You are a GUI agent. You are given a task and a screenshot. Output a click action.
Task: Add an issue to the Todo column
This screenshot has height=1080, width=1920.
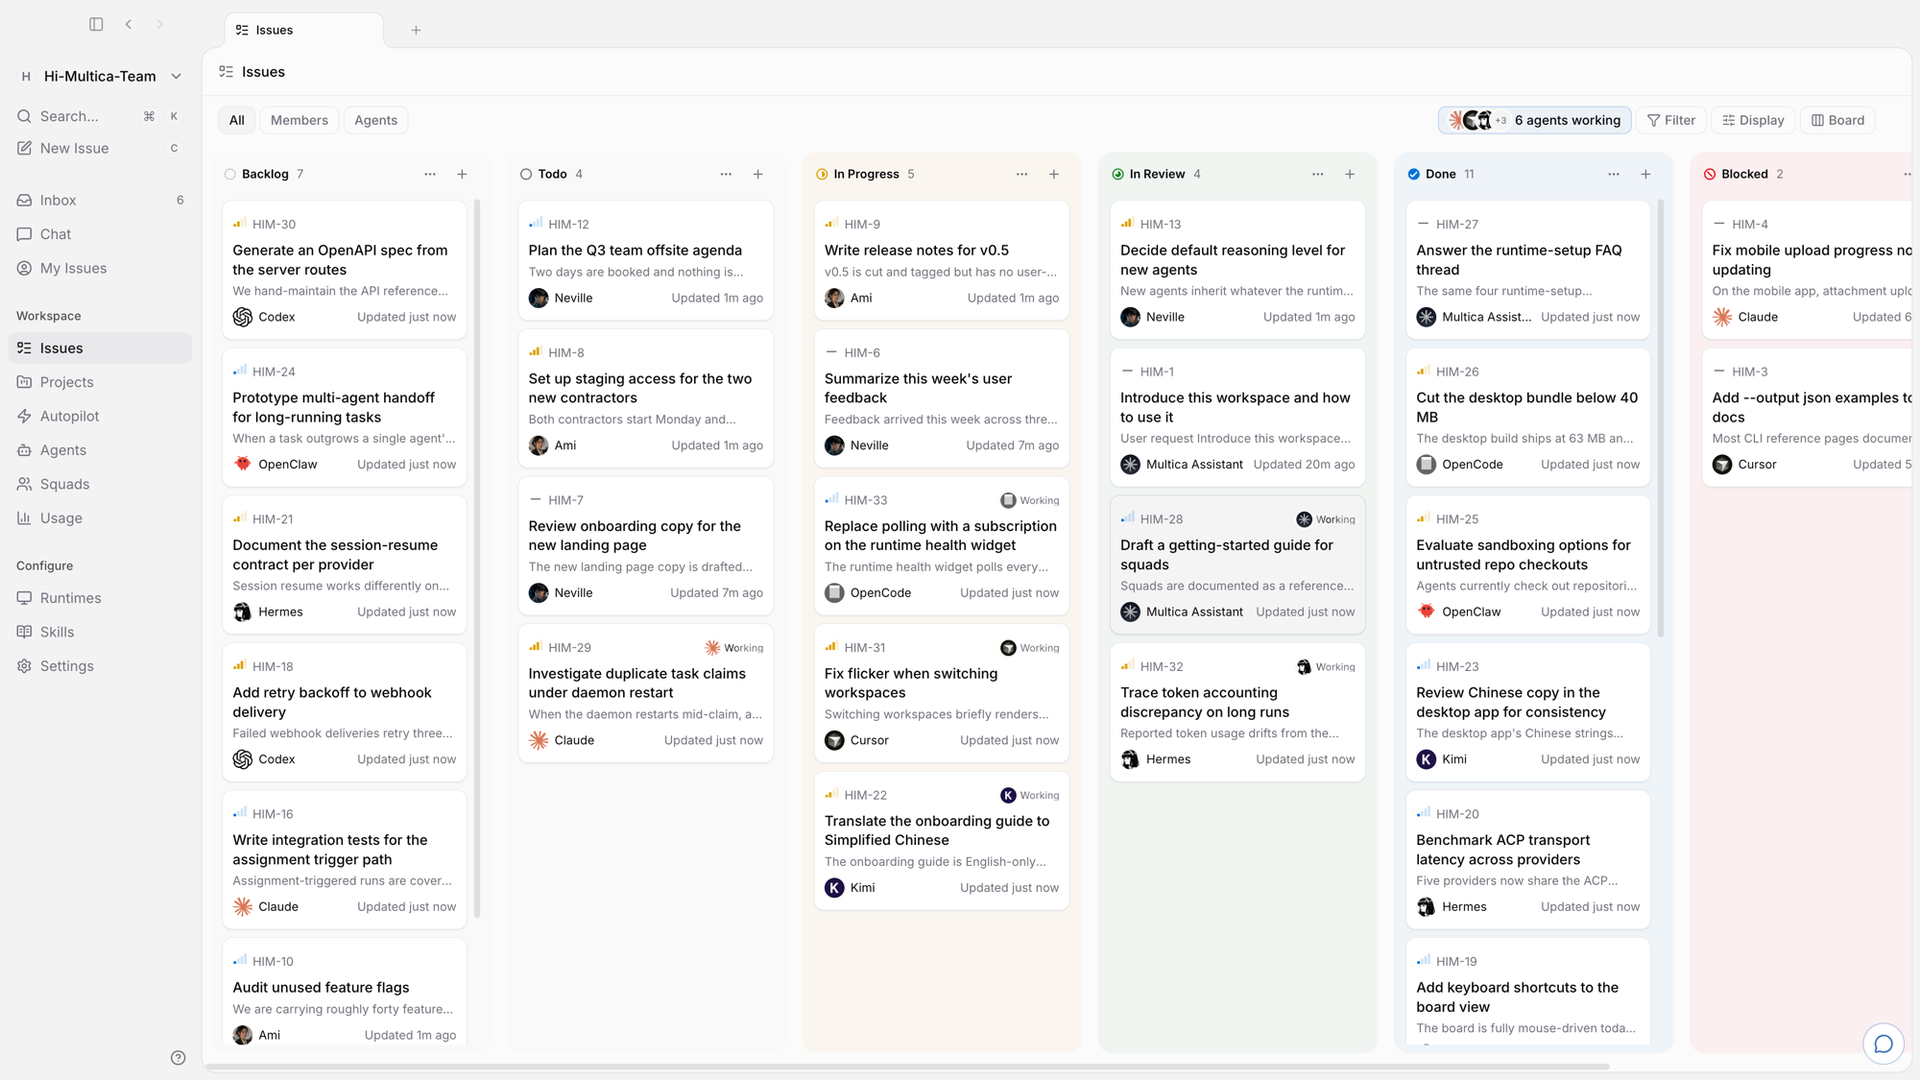pyautogui.click(x=758, y=174)
